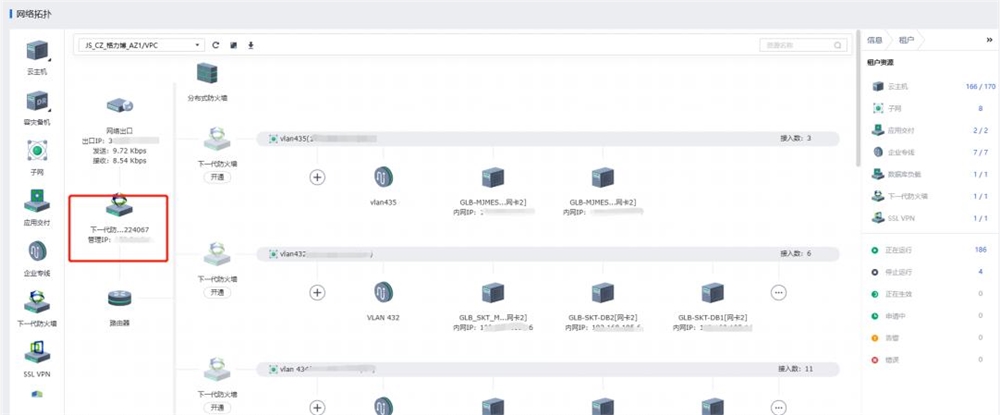Screen dimensions: 1000x415
Task: Select the SSL VPN icon in left palette
Action: coord(37,351)
